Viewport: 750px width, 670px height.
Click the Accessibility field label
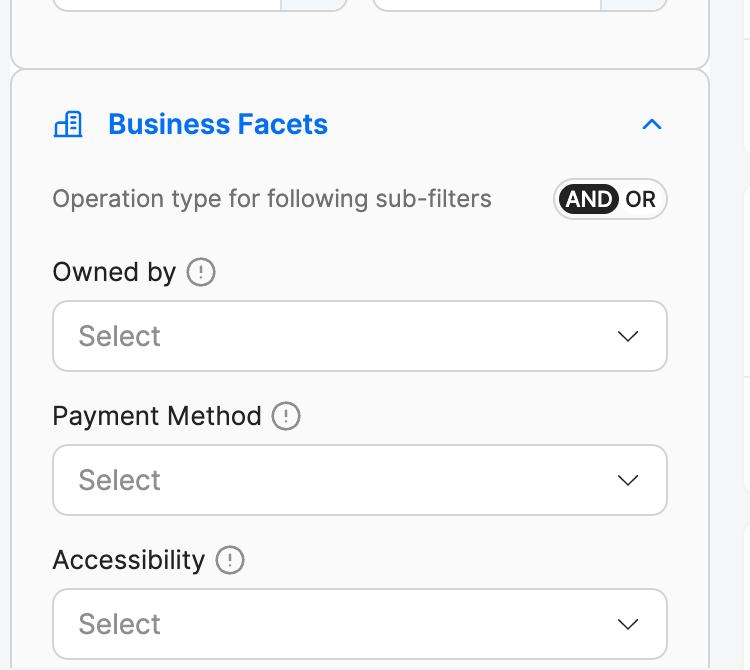[x=129, y=560]
